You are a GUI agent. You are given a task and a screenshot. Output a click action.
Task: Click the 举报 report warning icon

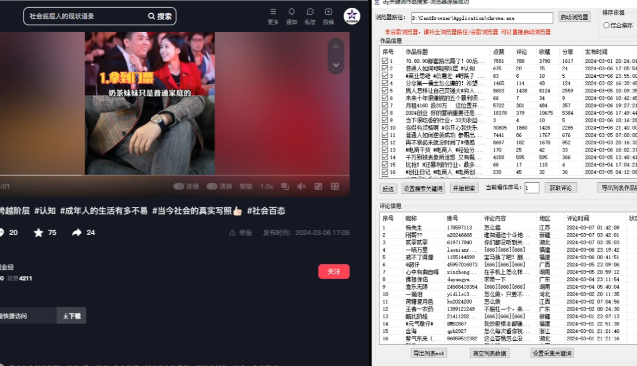click(x=232, y=233)
